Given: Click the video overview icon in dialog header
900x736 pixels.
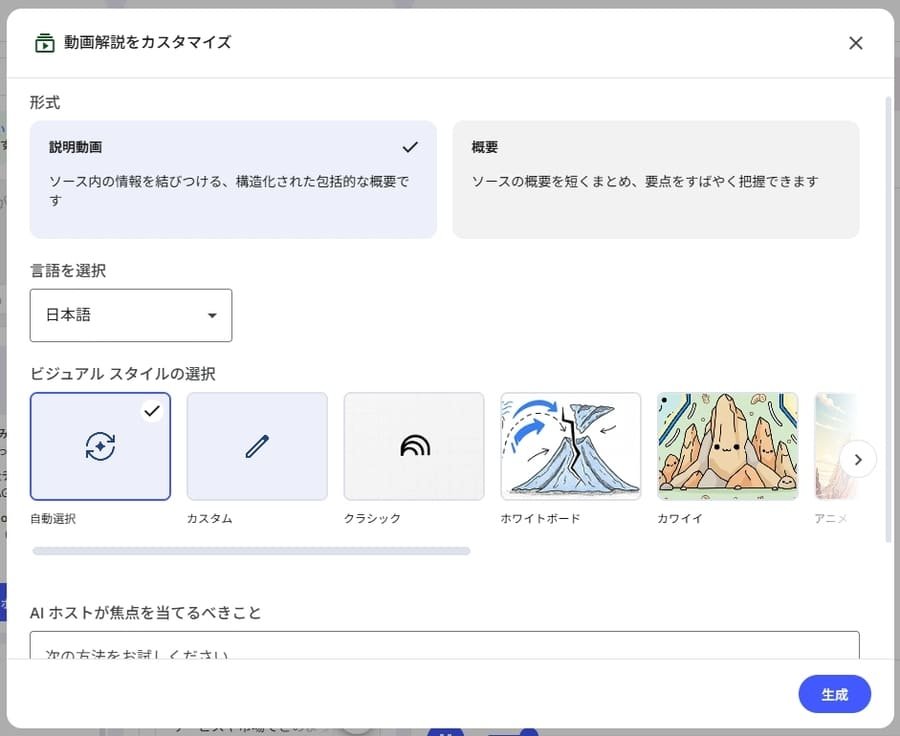Looking at the screenshot, I should coord(43,42).
